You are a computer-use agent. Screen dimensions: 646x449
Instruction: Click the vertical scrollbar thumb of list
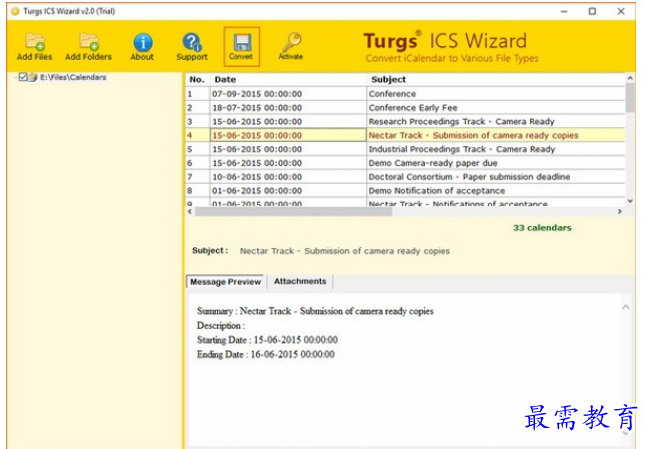pyautogui.click(x=630, y=97)
